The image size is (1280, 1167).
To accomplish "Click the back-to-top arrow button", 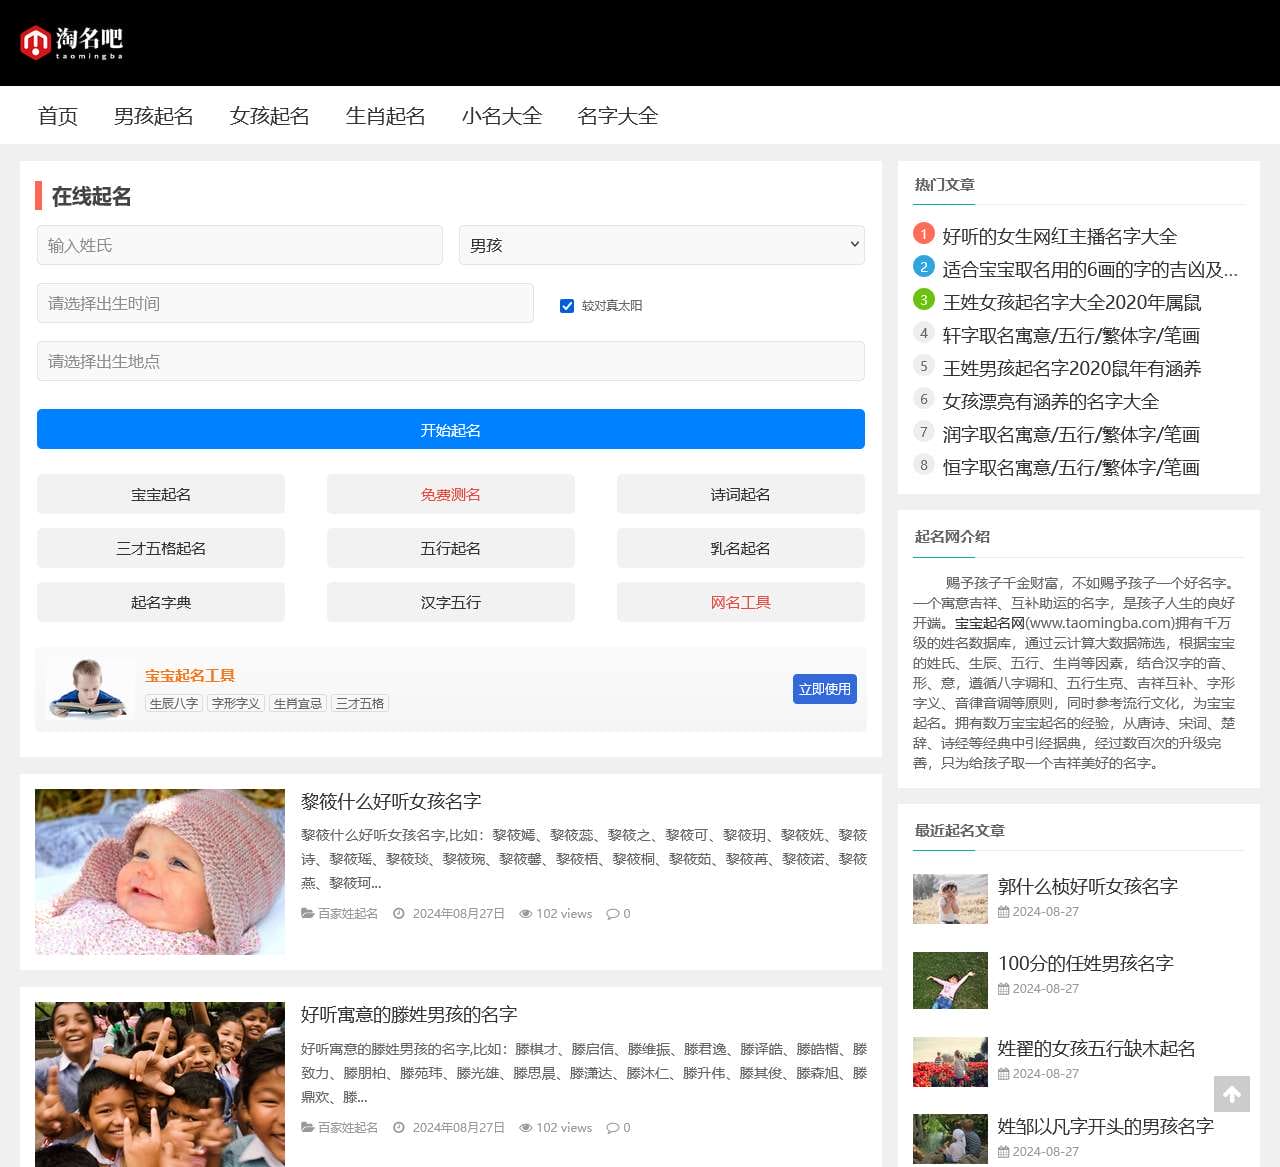I will point(1232,1094).
